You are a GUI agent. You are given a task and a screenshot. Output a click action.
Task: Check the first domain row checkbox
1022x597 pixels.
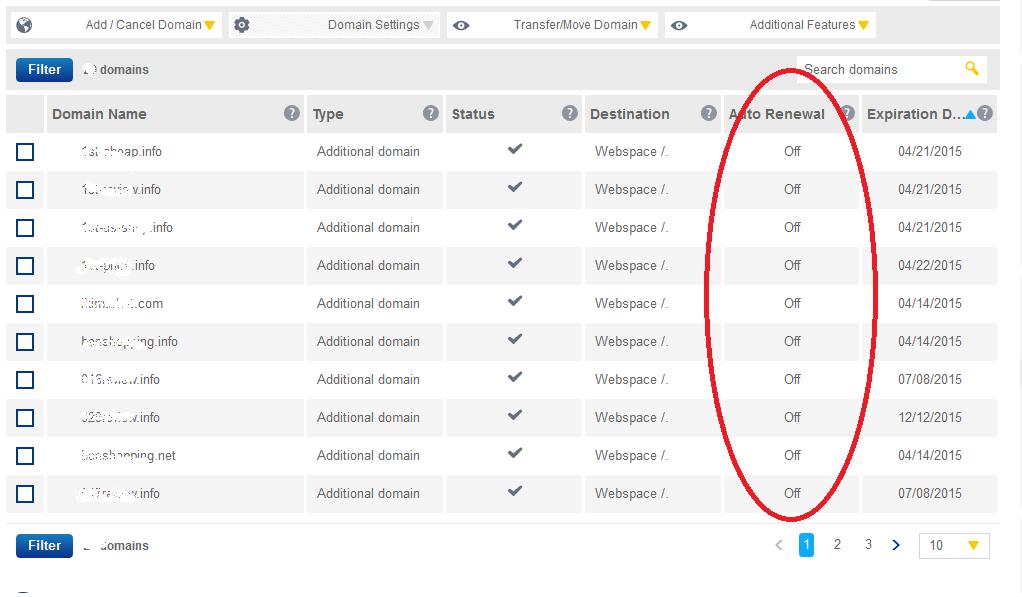(25, 152)
